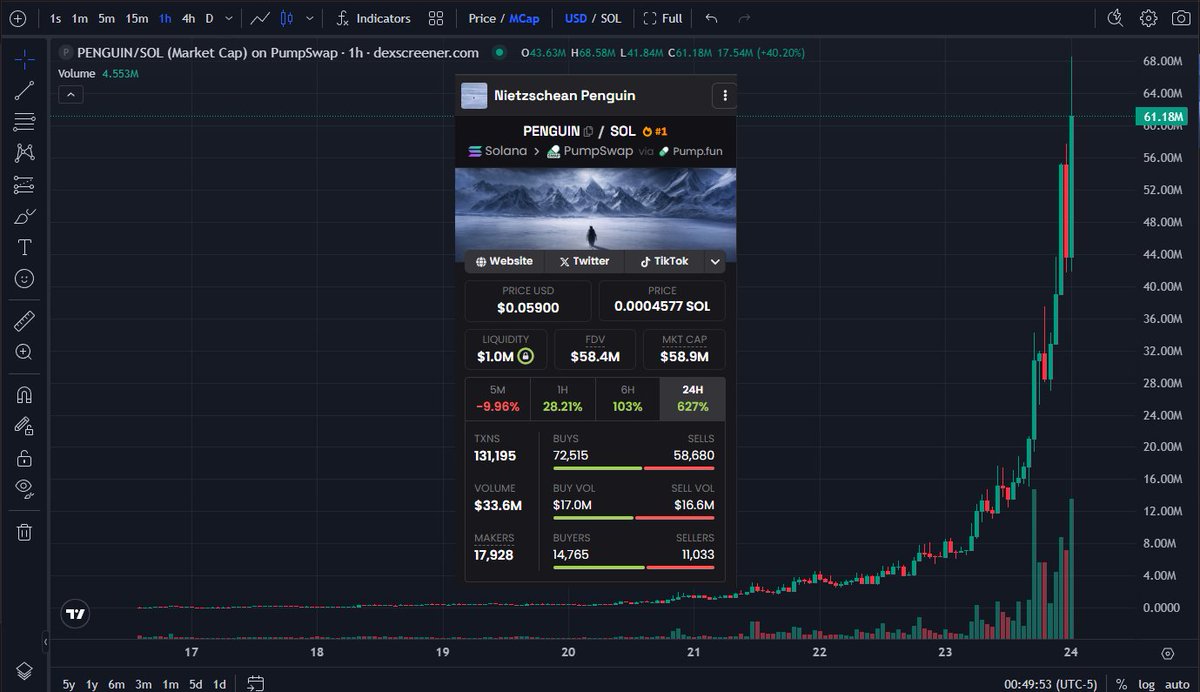Toggle the magnet snap mode
The width and height of the screenshot is (1200, 692).
tap(24, 395)
